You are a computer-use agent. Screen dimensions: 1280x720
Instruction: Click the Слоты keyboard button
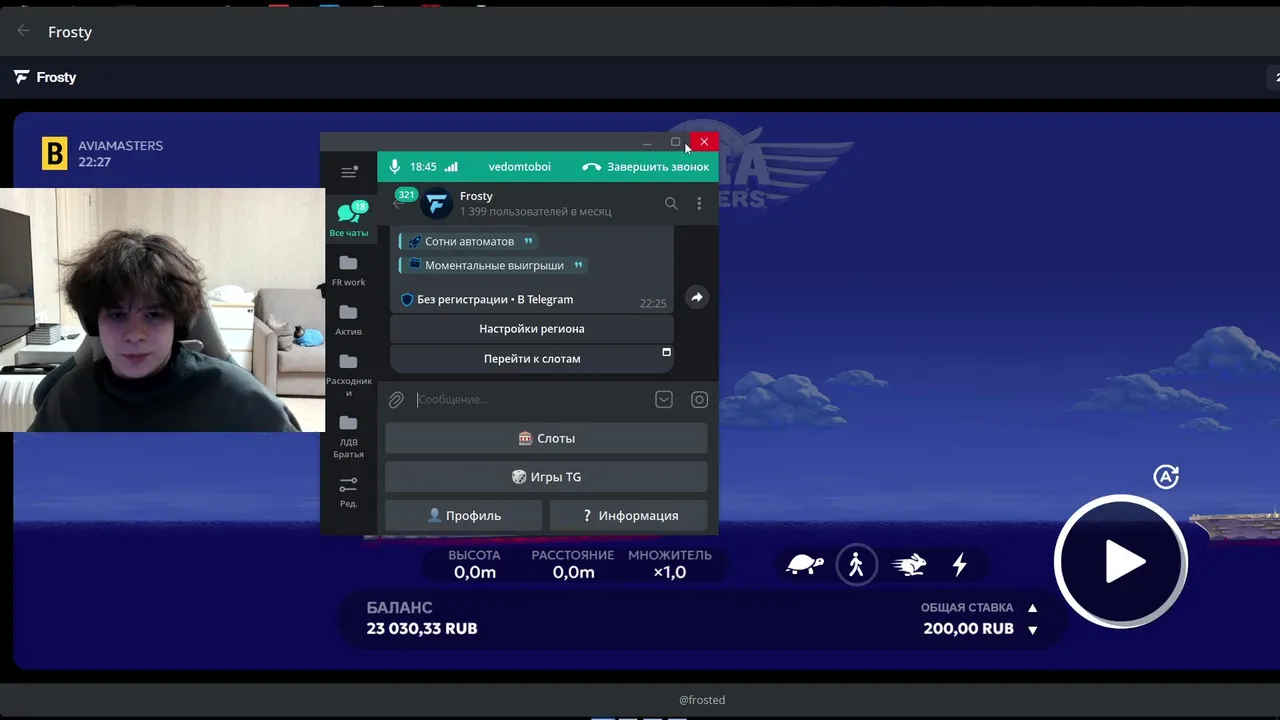[546, 438]
